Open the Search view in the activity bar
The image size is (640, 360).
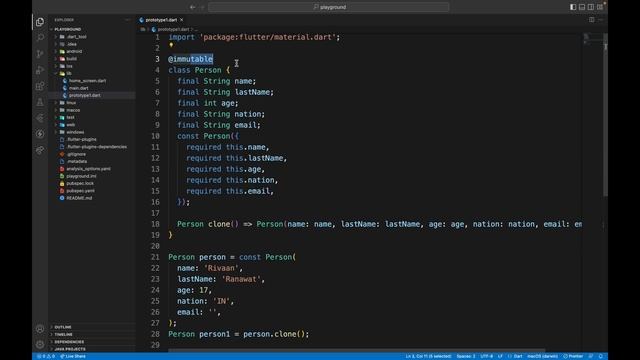pyautogui.click(x=40, y=38)
